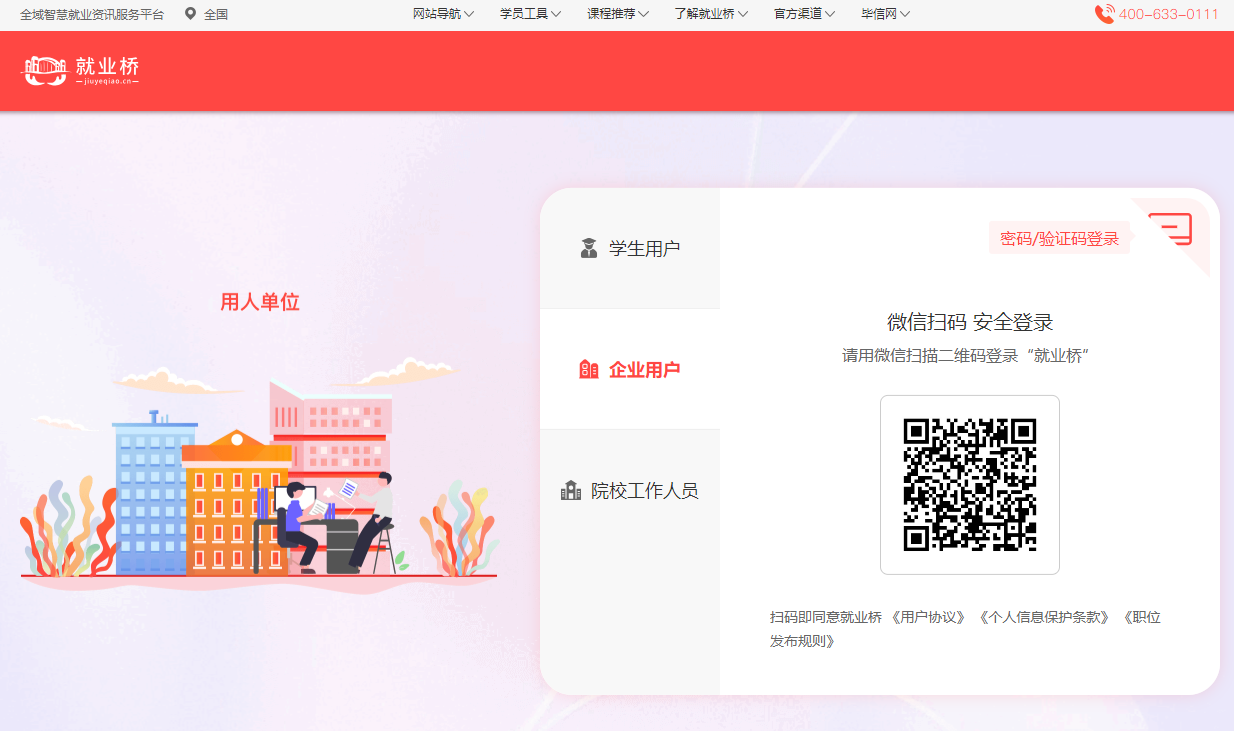Click the 密码/验证码登录 tooltip label
The width and height of the screenshot is (1234, 731).
point(1059,239)
